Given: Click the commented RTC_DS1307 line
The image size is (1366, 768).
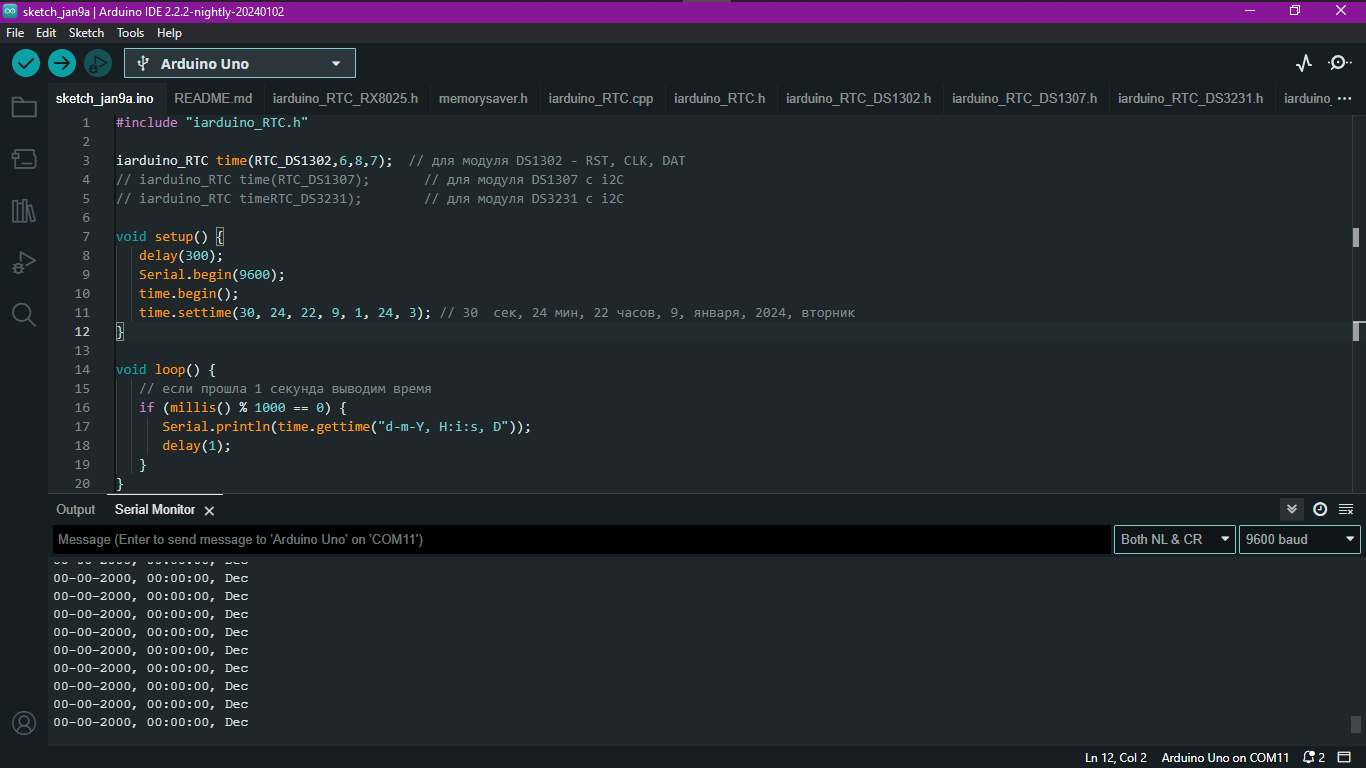Looking at the screenshot, I should [370, 179].
